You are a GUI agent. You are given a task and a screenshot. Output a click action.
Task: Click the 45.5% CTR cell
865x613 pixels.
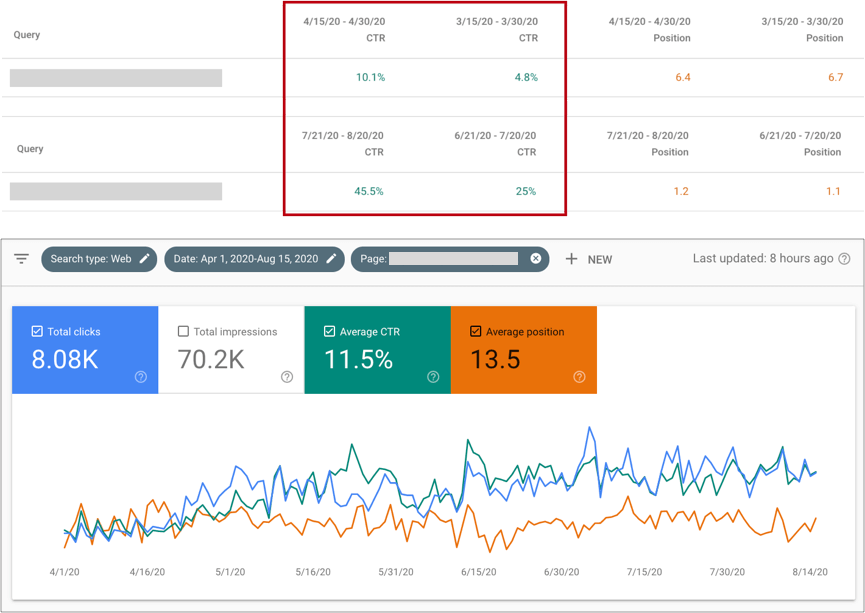coord(369,191)
